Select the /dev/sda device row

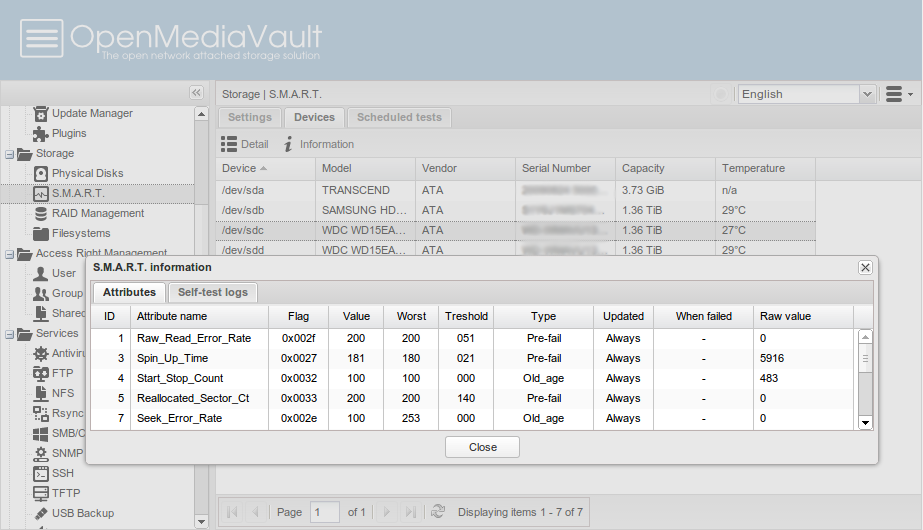pos(516,190)
